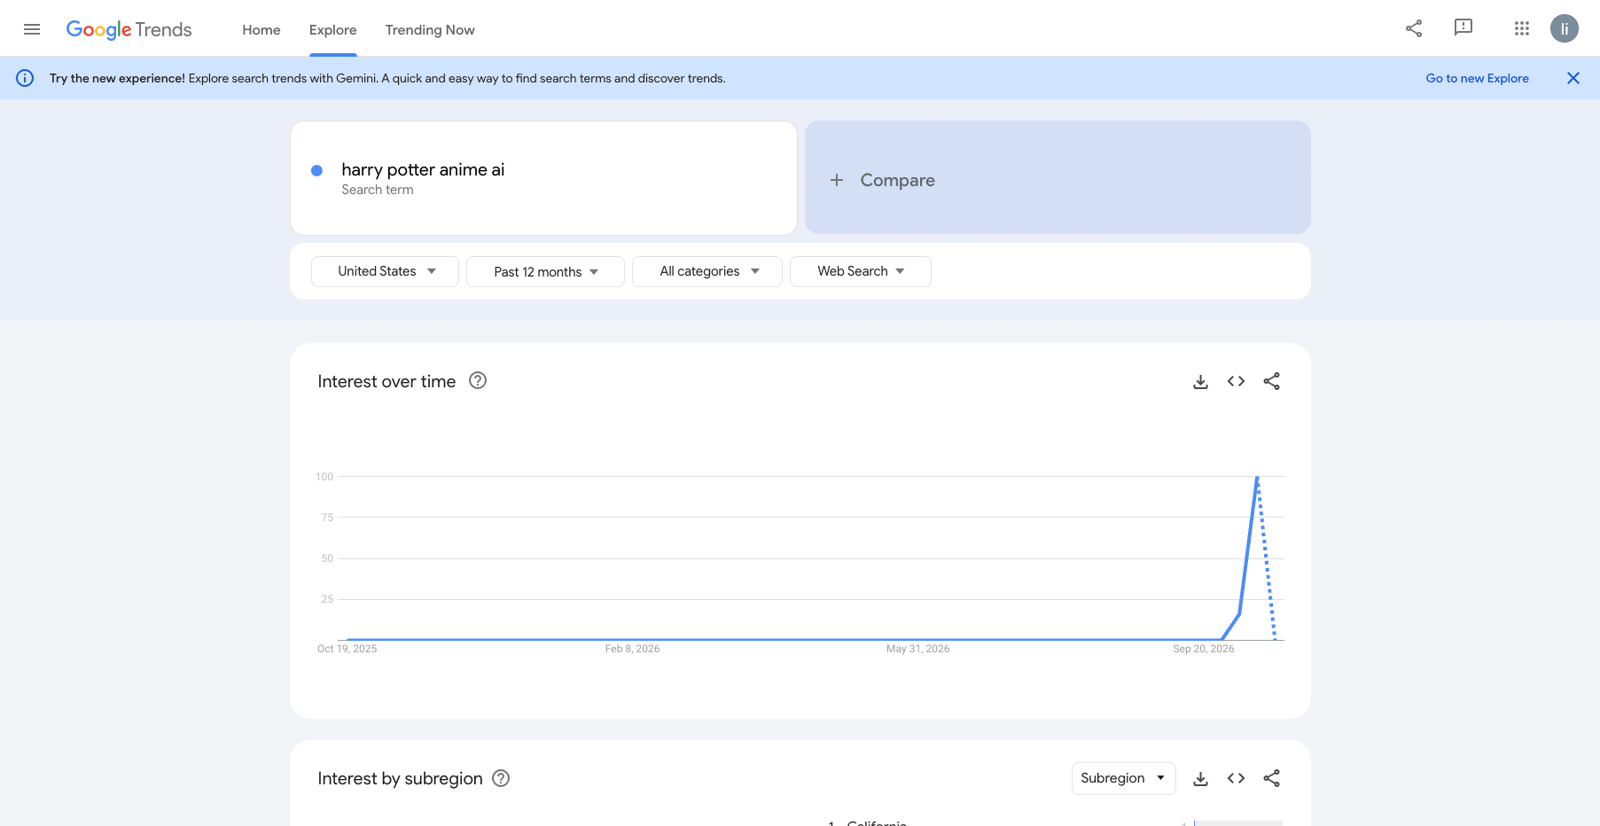Click the info icon in the banner
The image size is (1600, 826).
click(x=25, y=78)
